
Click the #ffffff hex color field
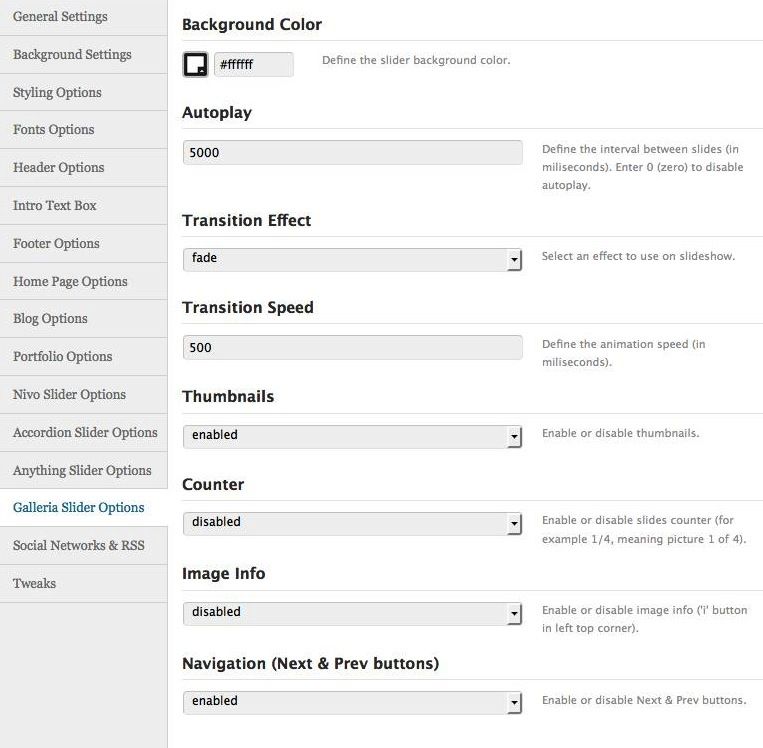tap(253, 65)
